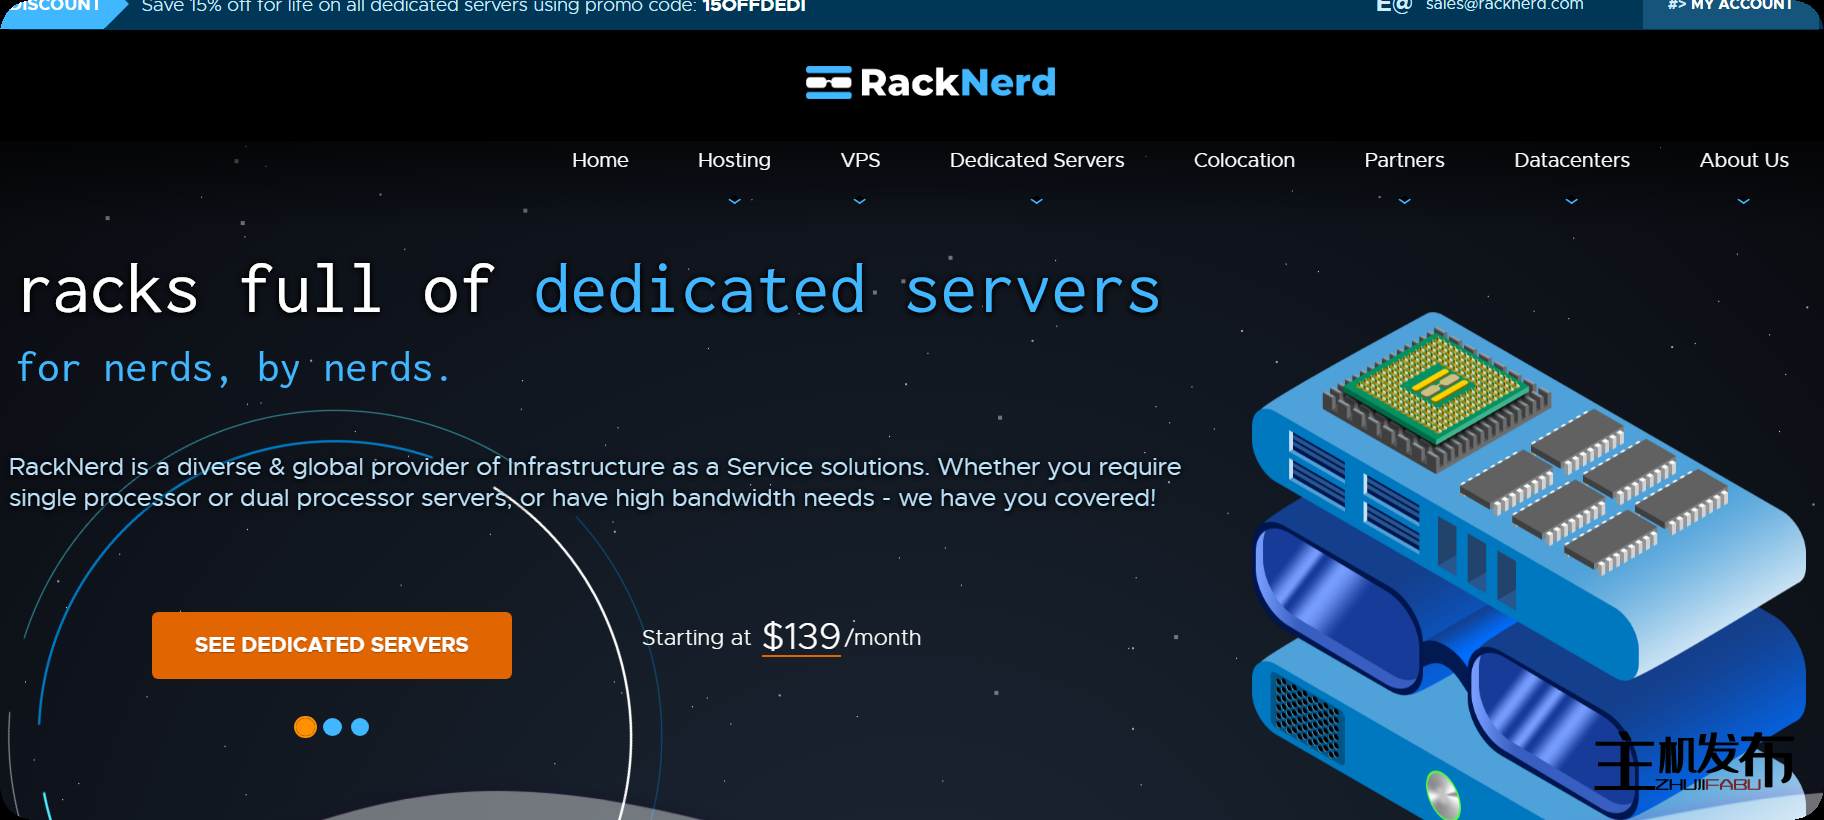Open My Account in the top bar
Viewport: 1824px width, 820px height.
pos(1730,8)
